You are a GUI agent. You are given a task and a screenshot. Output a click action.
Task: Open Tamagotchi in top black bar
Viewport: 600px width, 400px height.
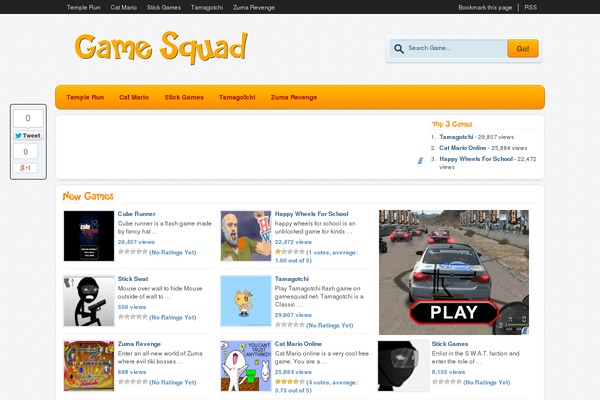[207, 7]
